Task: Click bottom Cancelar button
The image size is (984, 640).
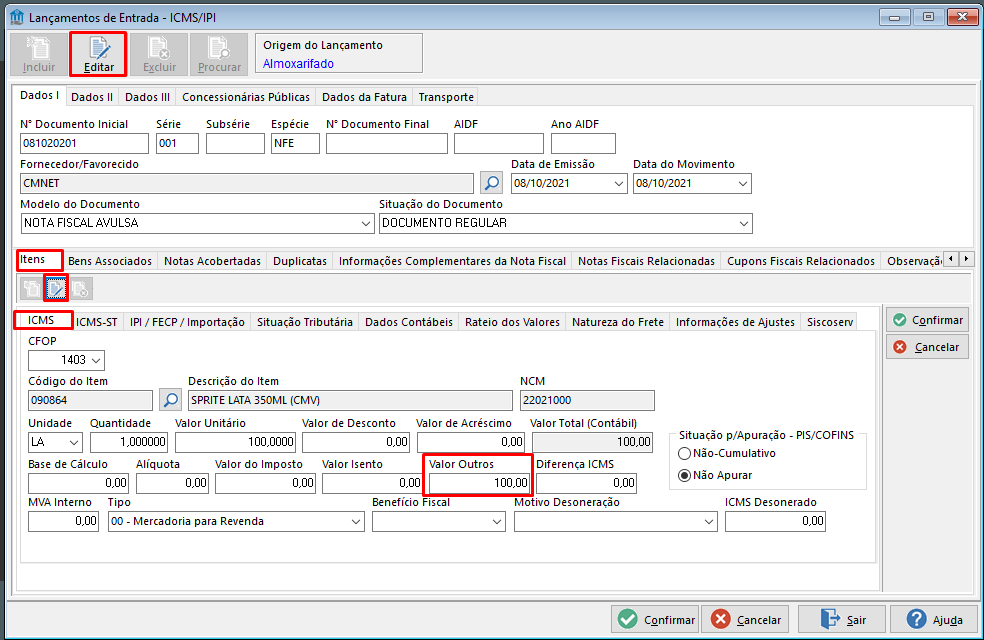Action: coord(747,620)
